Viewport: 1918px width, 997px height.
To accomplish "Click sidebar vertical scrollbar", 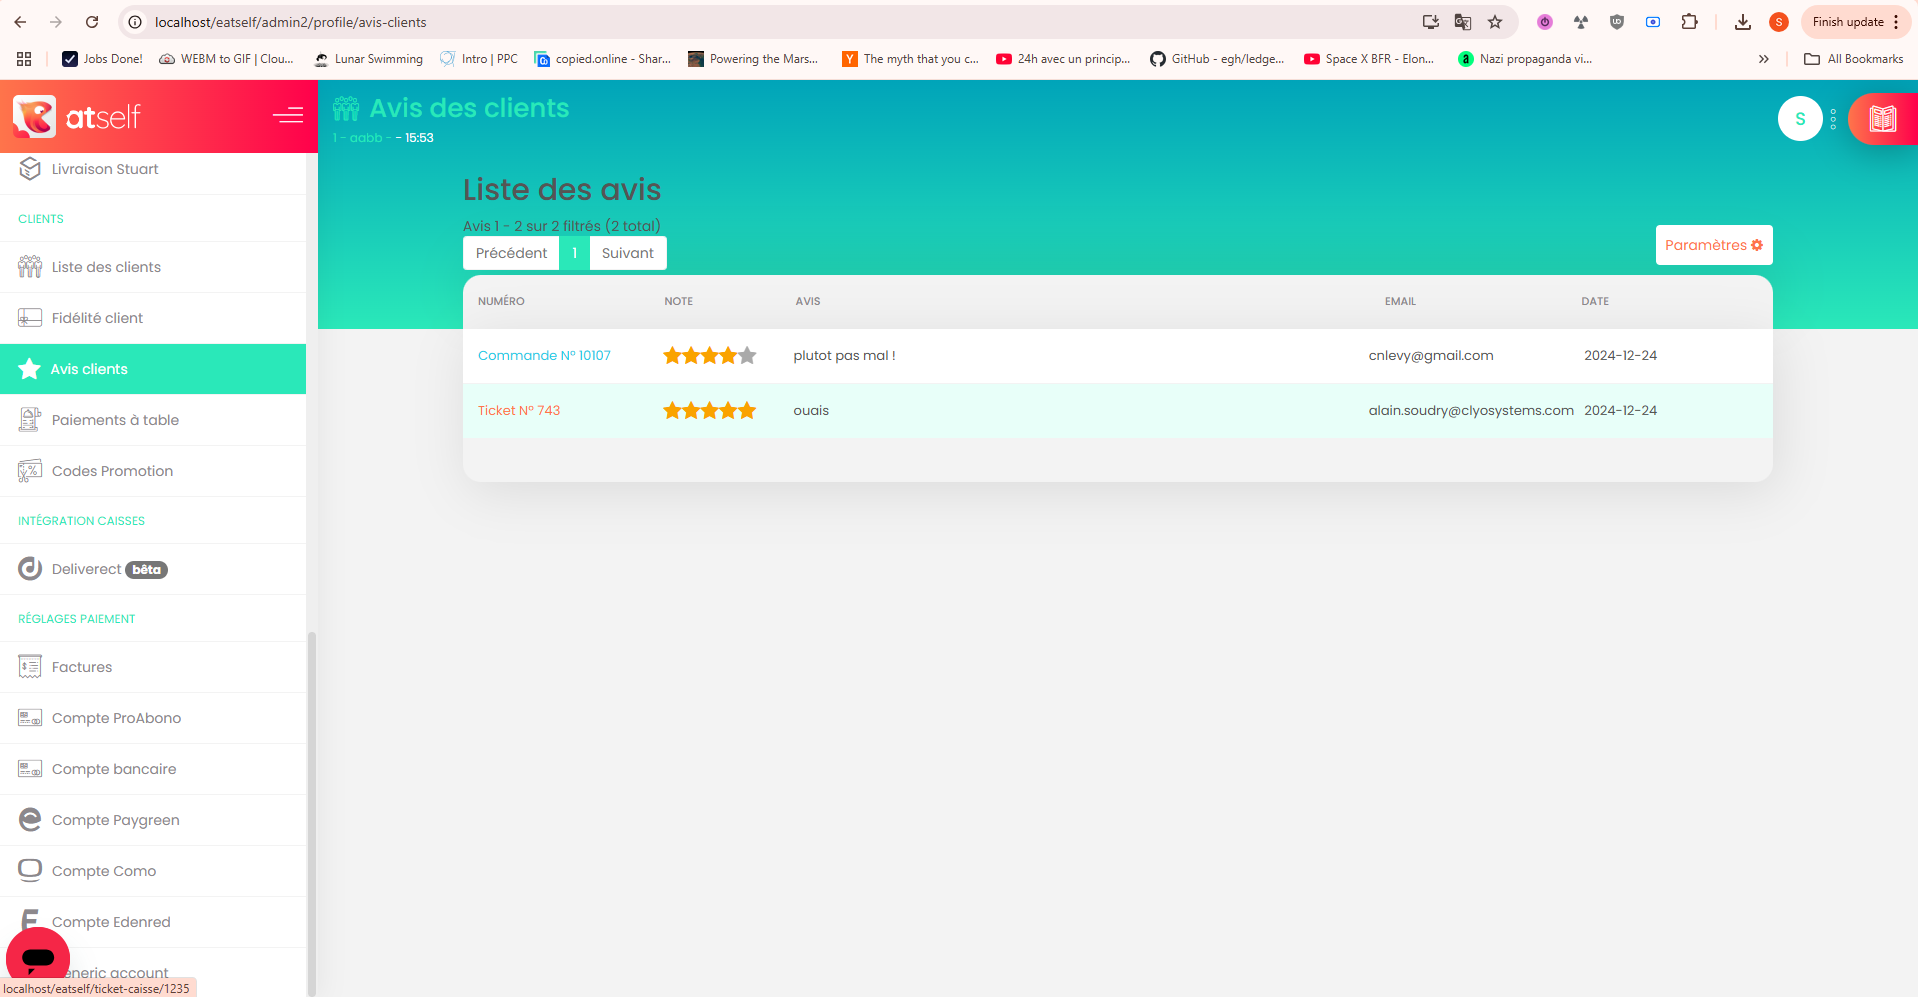I will coord(311,812).
